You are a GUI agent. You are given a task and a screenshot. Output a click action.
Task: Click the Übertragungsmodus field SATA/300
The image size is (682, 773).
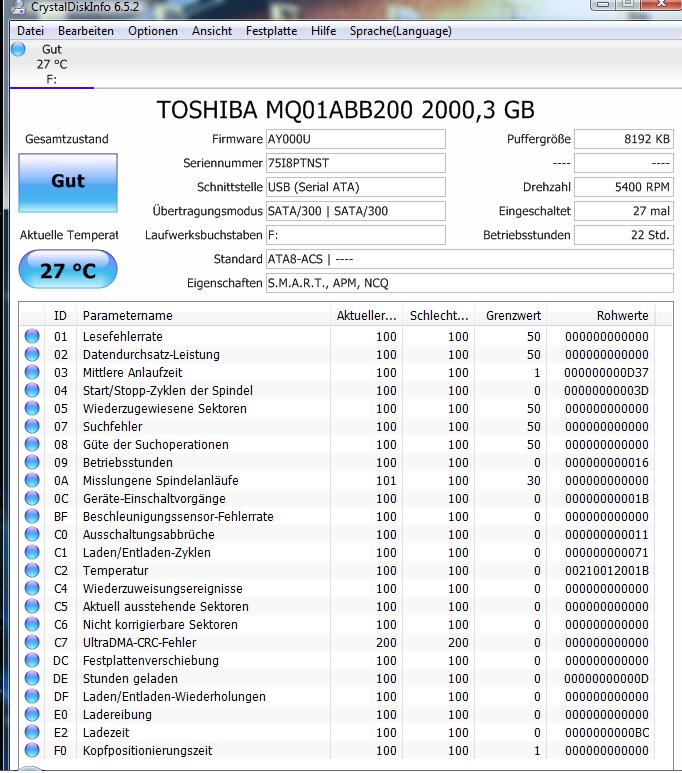click(356, 211)
